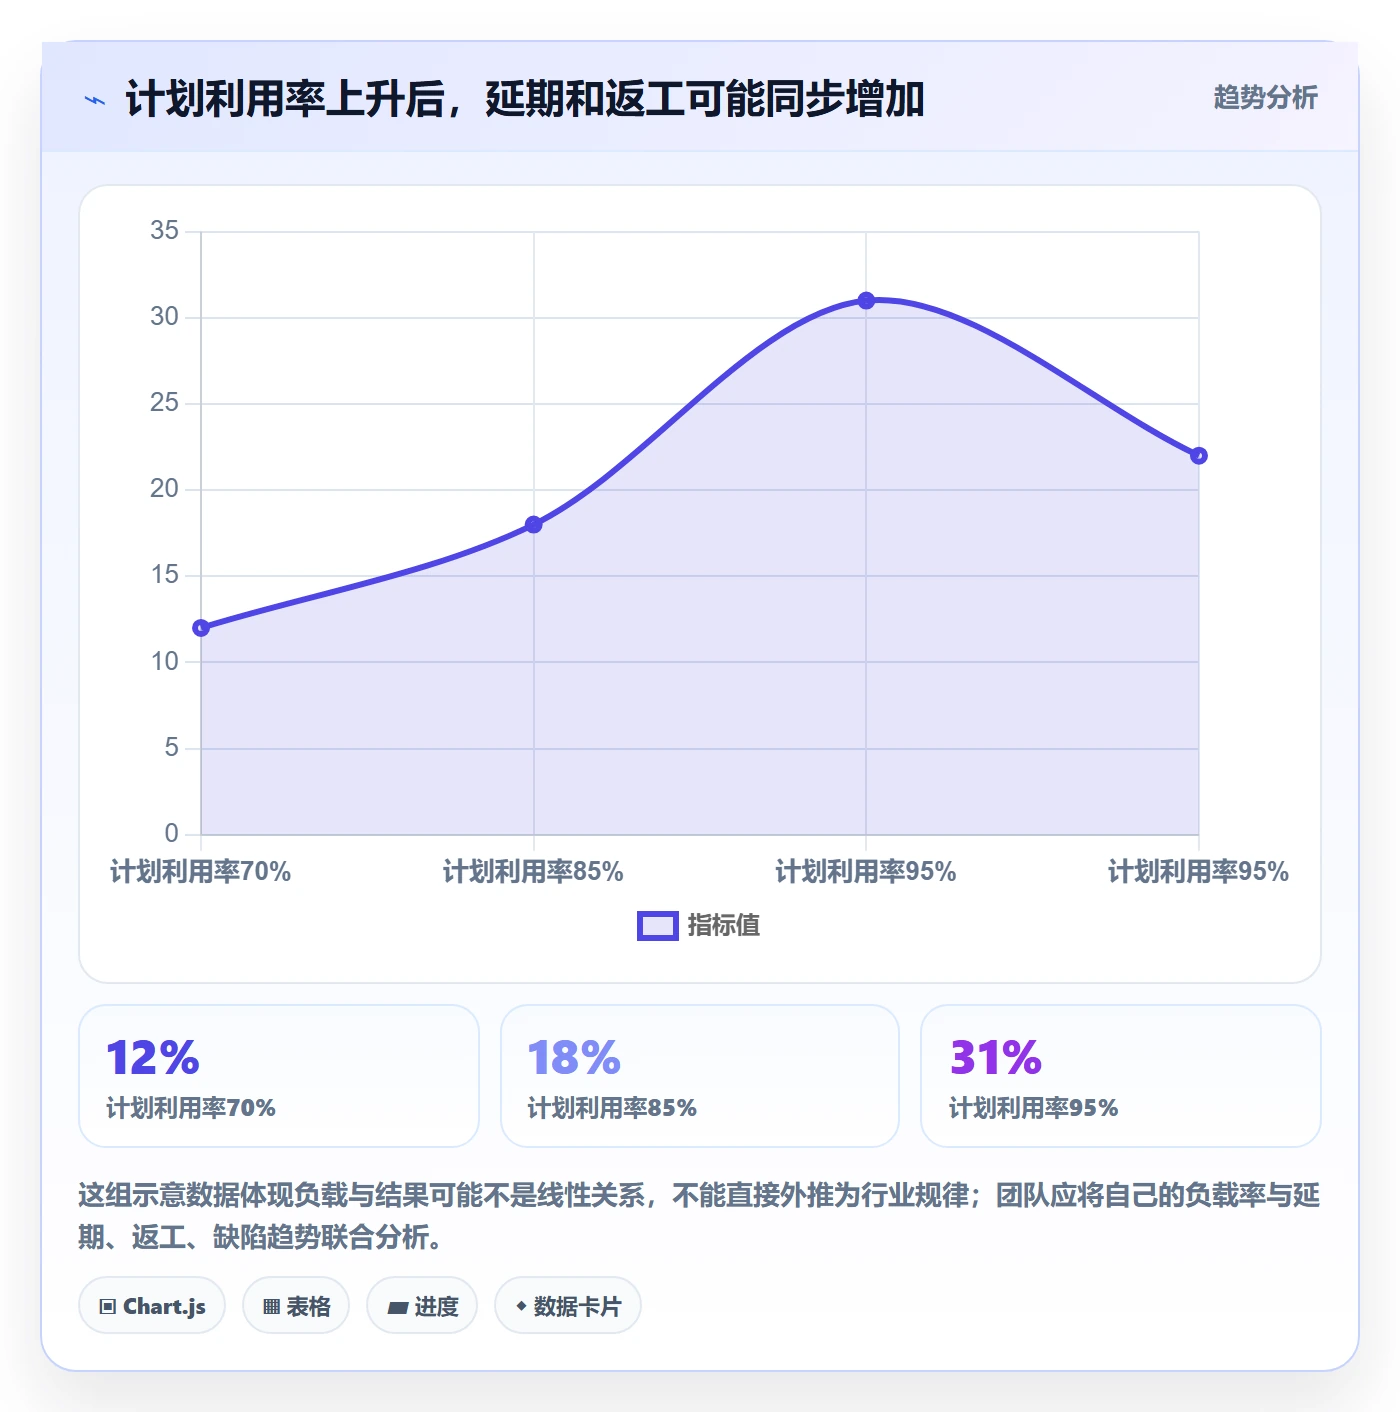Click the diamond icon in 数据卡片 tag
Image resolution: width=1400 pixels, height=1412 pixels.
521,1306
